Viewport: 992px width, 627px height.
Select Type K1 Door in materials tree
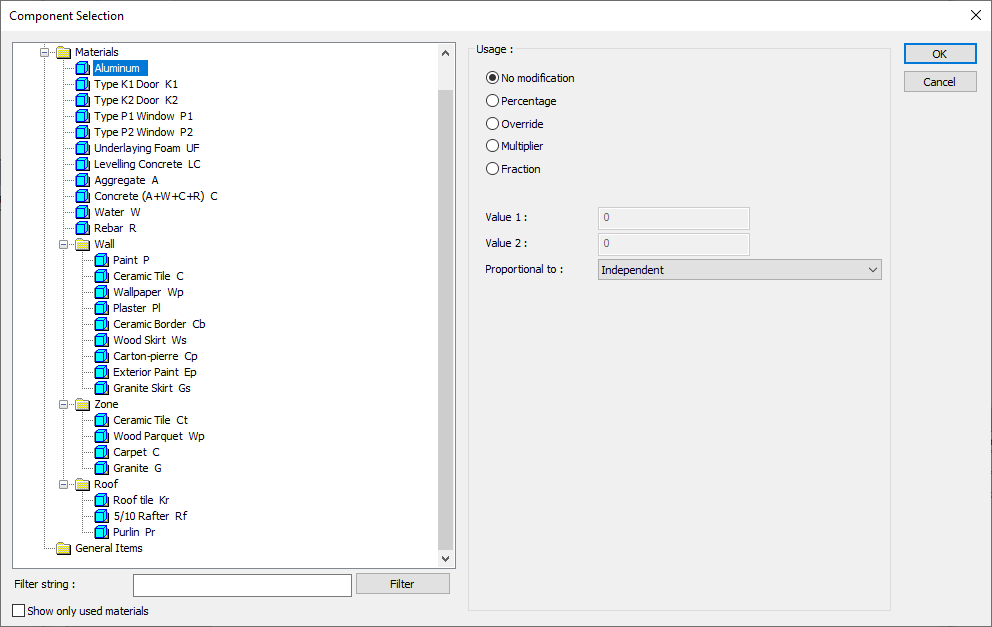tap(135, 84)
